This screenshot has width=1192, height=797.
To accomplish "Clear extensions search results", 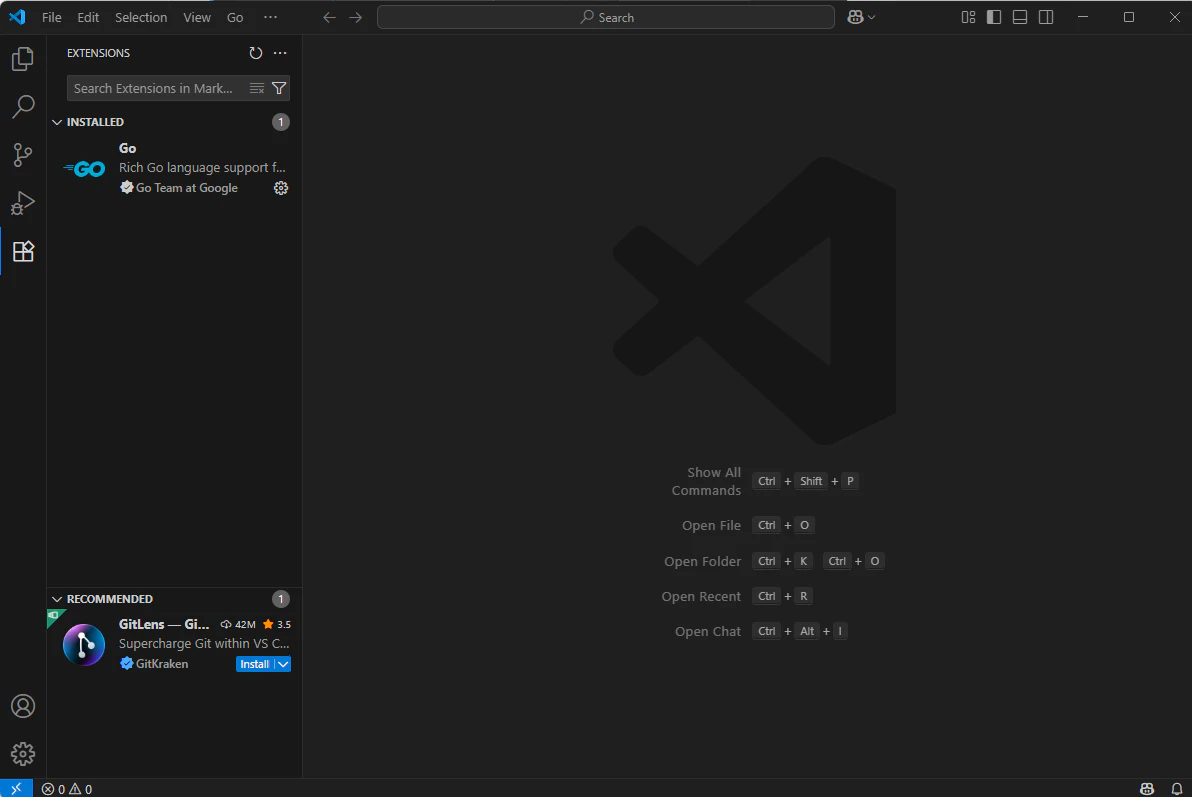I will click(257, 88).
